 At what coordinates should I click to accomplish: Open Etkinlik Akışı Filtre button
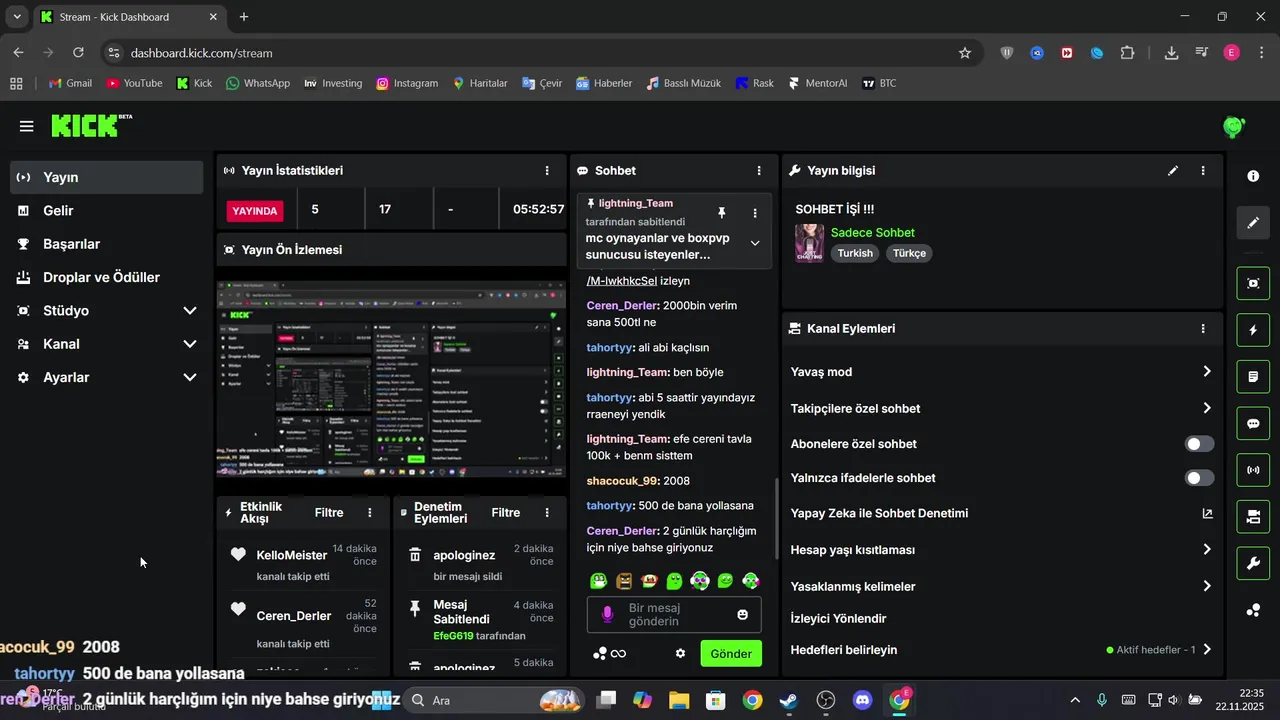click(x=329, y=513)
